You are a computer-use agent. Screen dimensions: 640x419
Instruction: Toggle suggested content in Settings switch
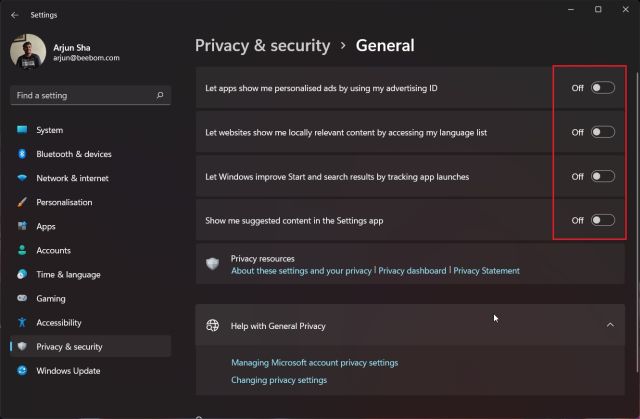[602, 220]
